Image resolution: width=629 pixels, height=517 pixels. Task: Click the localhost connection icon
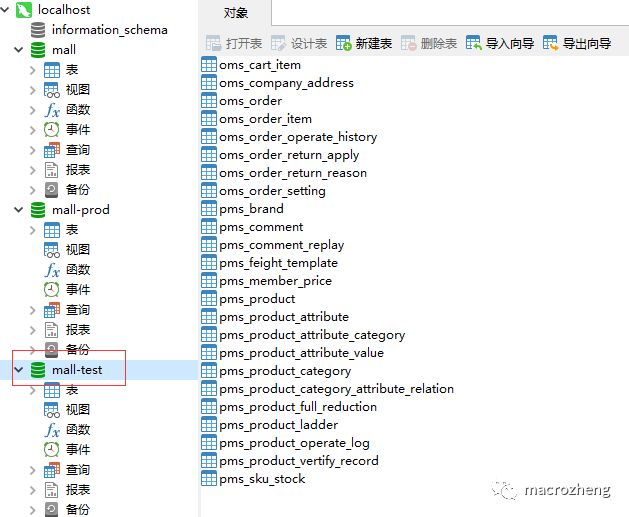(24, 10)
